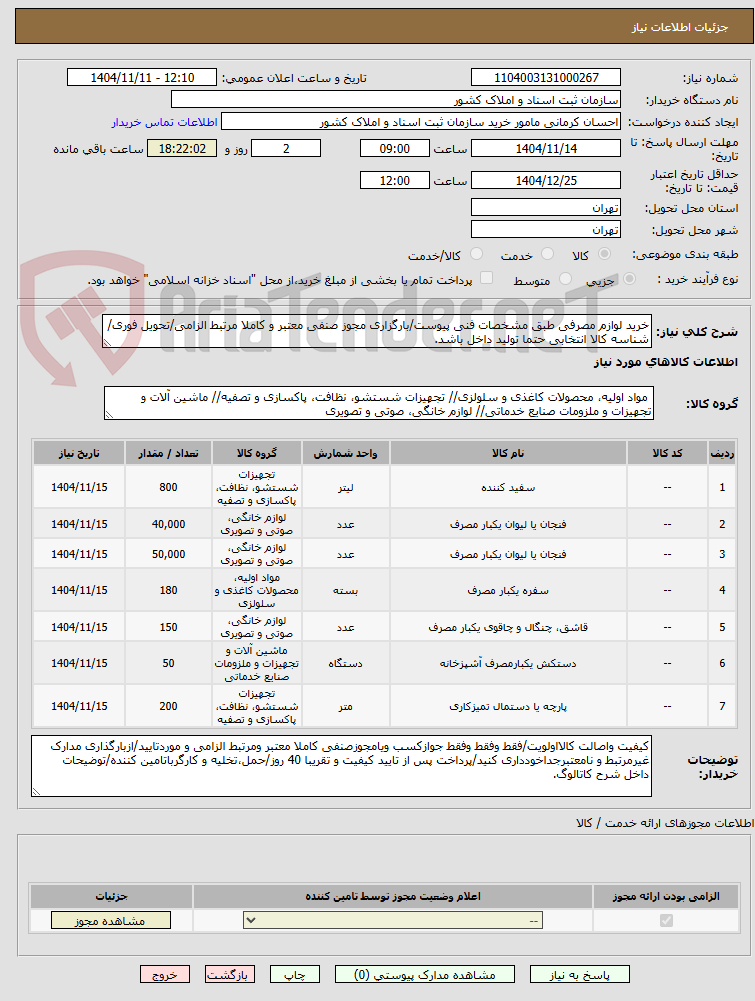Select the جزیی purchase type radio
The height and width of the screenshot is (1001, 755).
(x=629, y=279)
